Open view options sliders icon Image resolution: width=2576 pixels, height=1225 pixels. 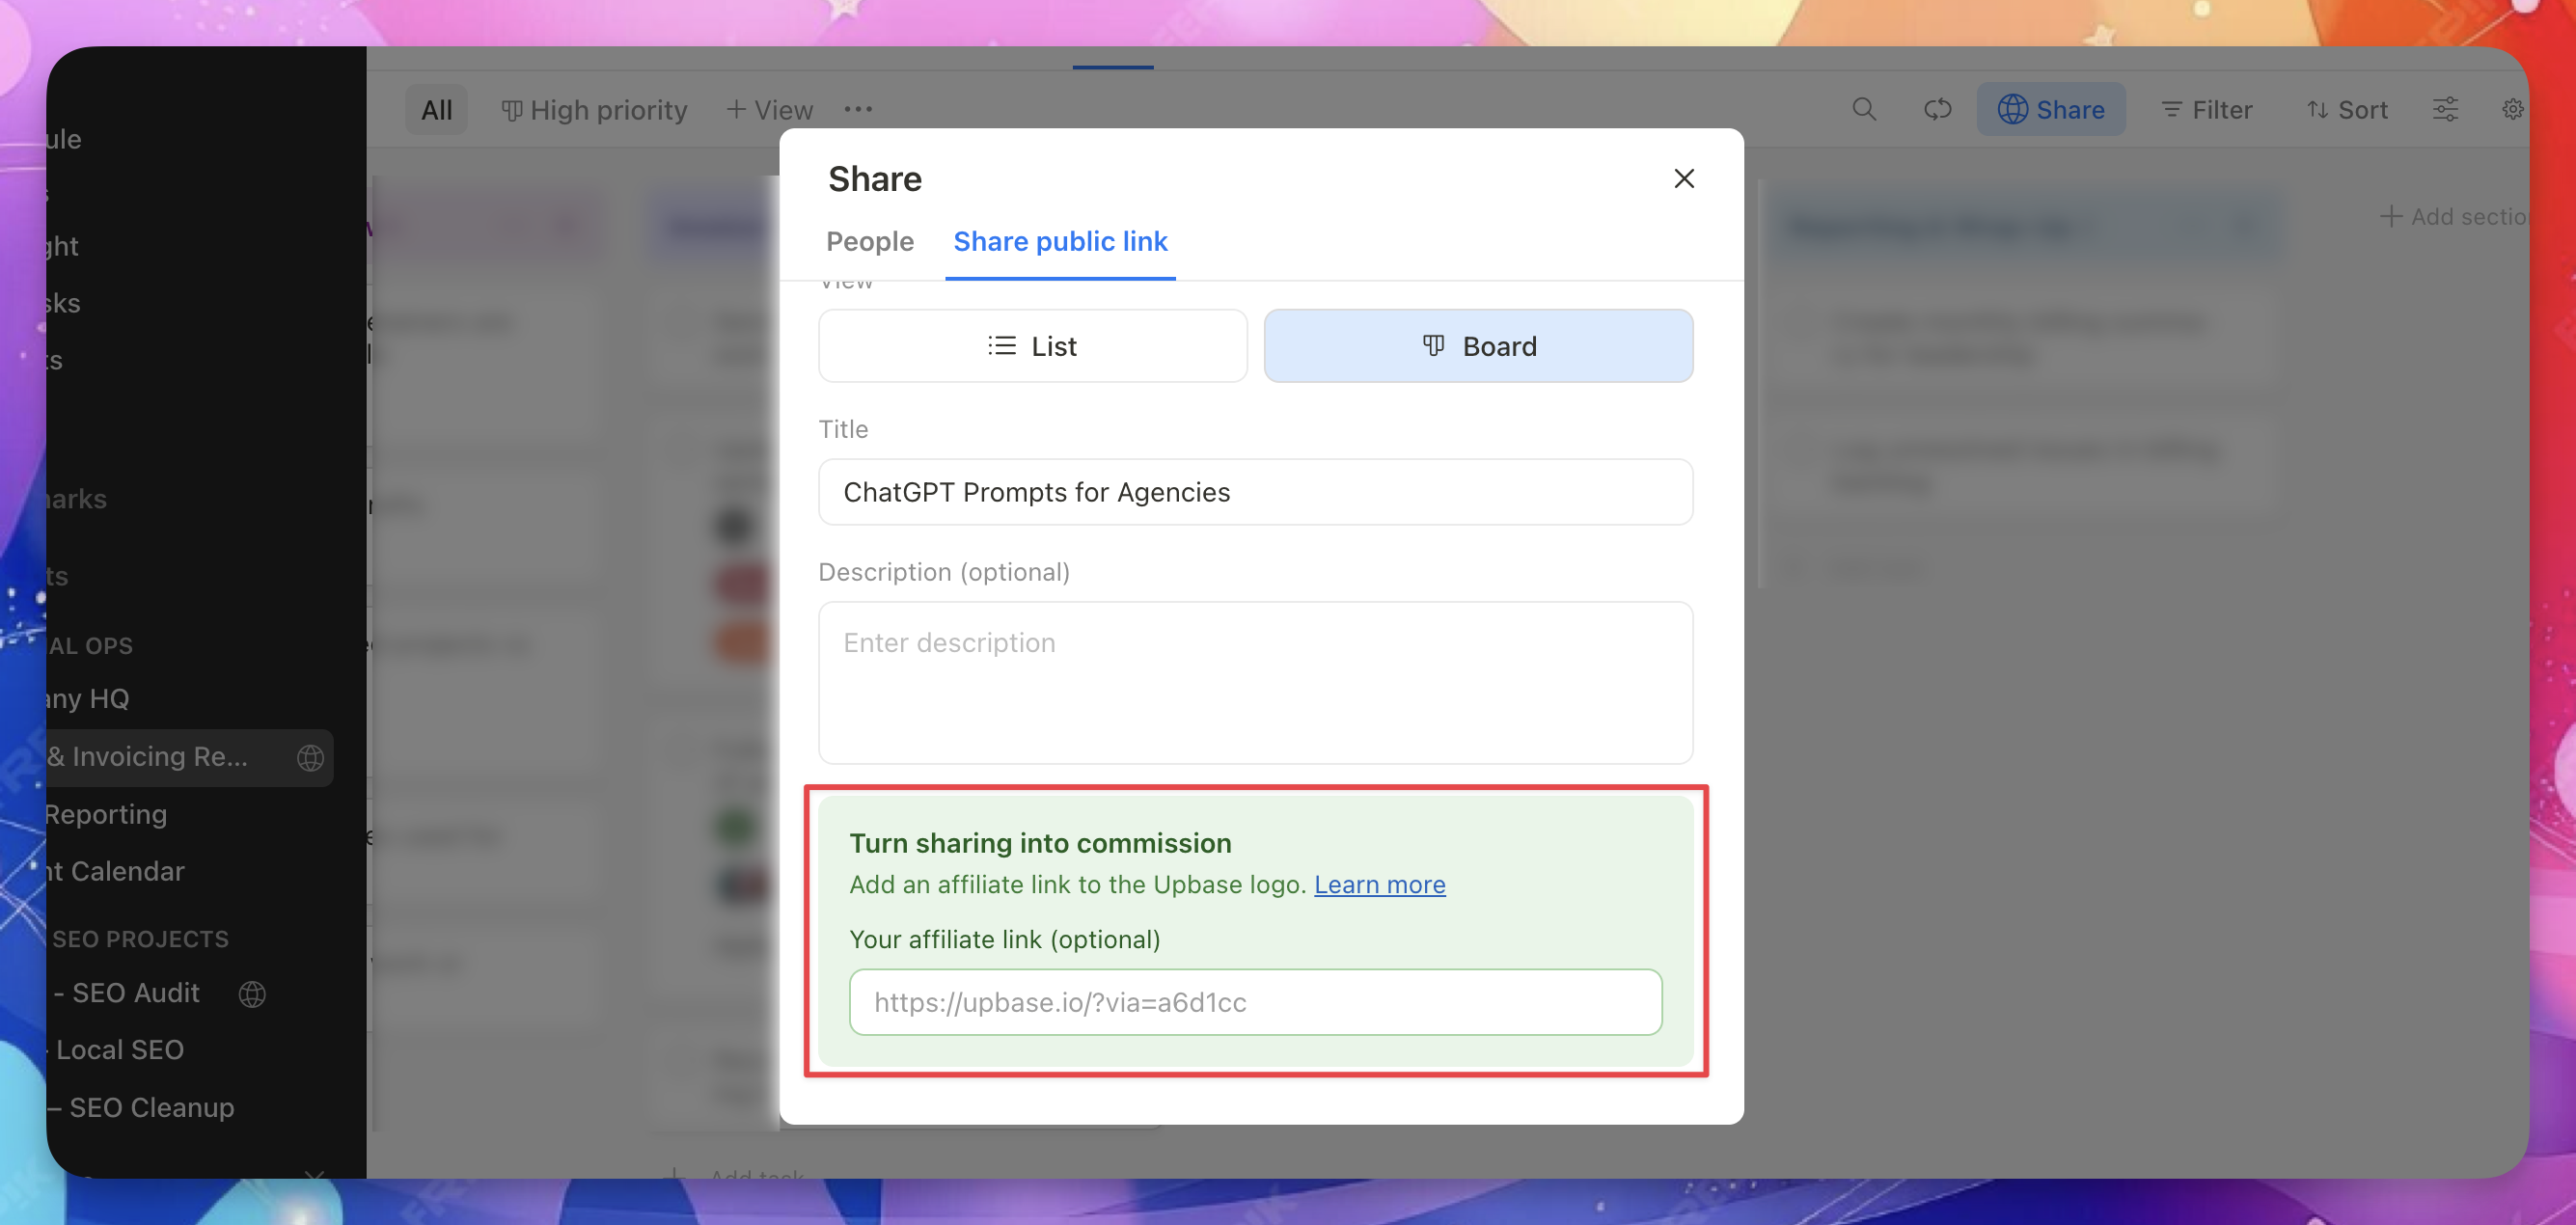[x=2445, y=109]
